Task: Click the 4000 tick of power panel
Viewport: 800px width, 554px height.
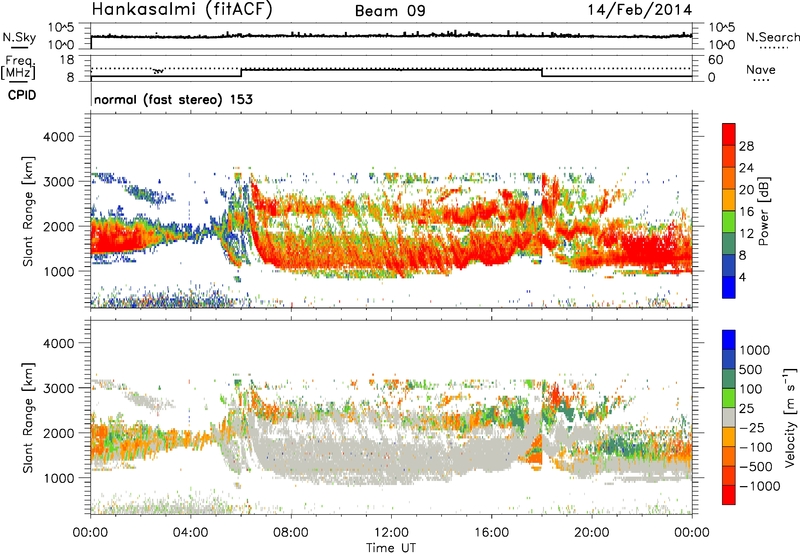Action: click(x=59, y=137)
